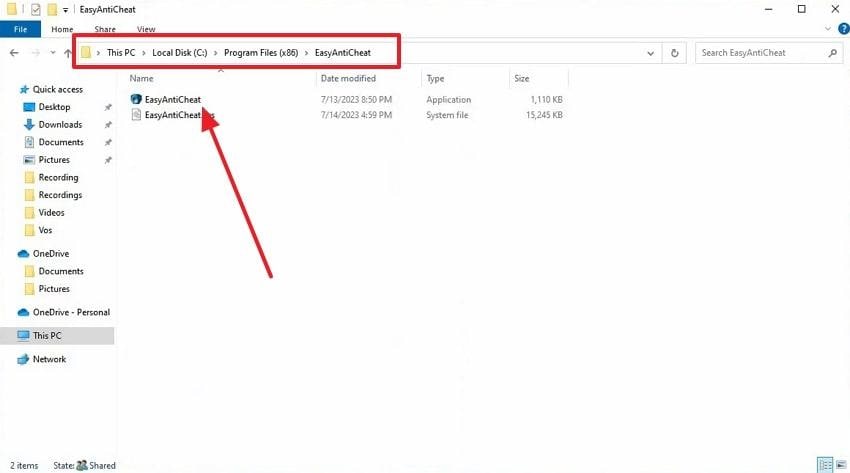Refresh the current folder
This screenshot has width=850, height=473.
coord(674,53)
